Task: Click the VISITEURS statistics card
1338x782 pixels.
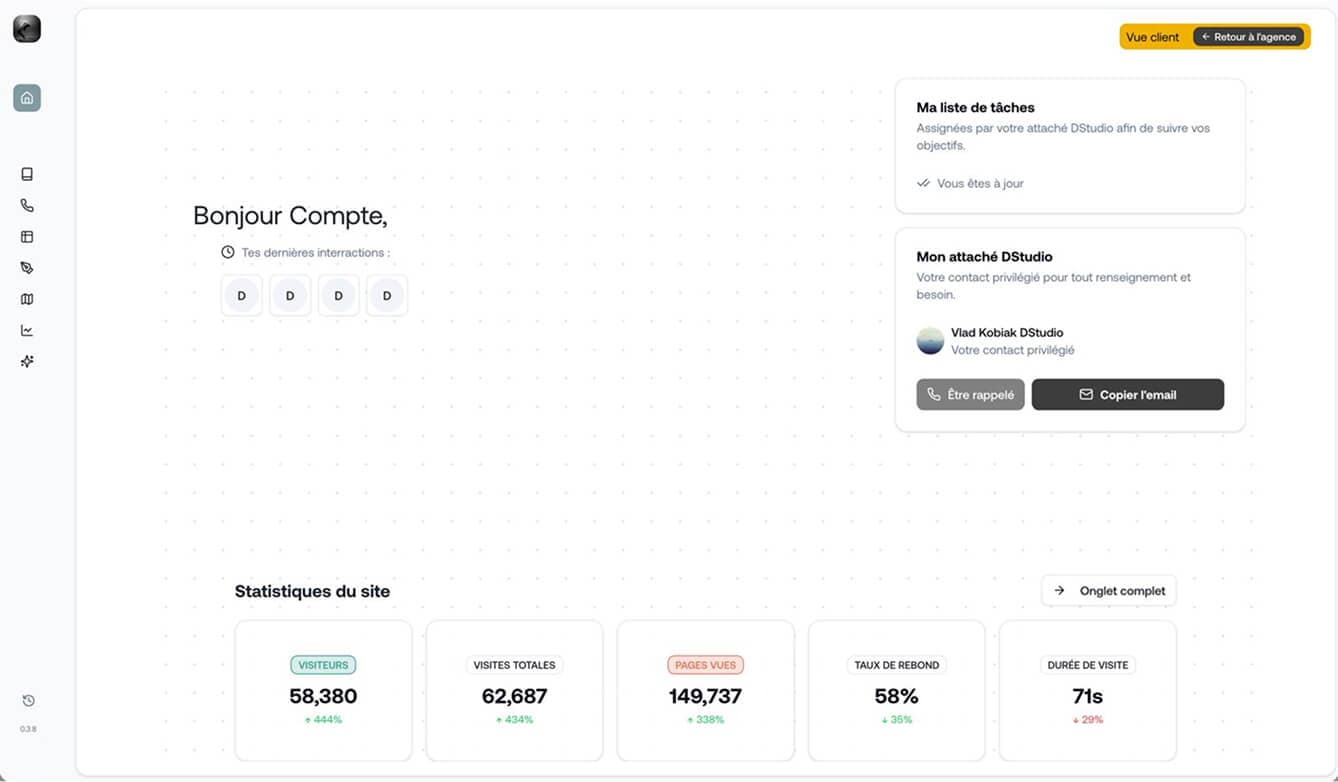Action: coord(323,691)
